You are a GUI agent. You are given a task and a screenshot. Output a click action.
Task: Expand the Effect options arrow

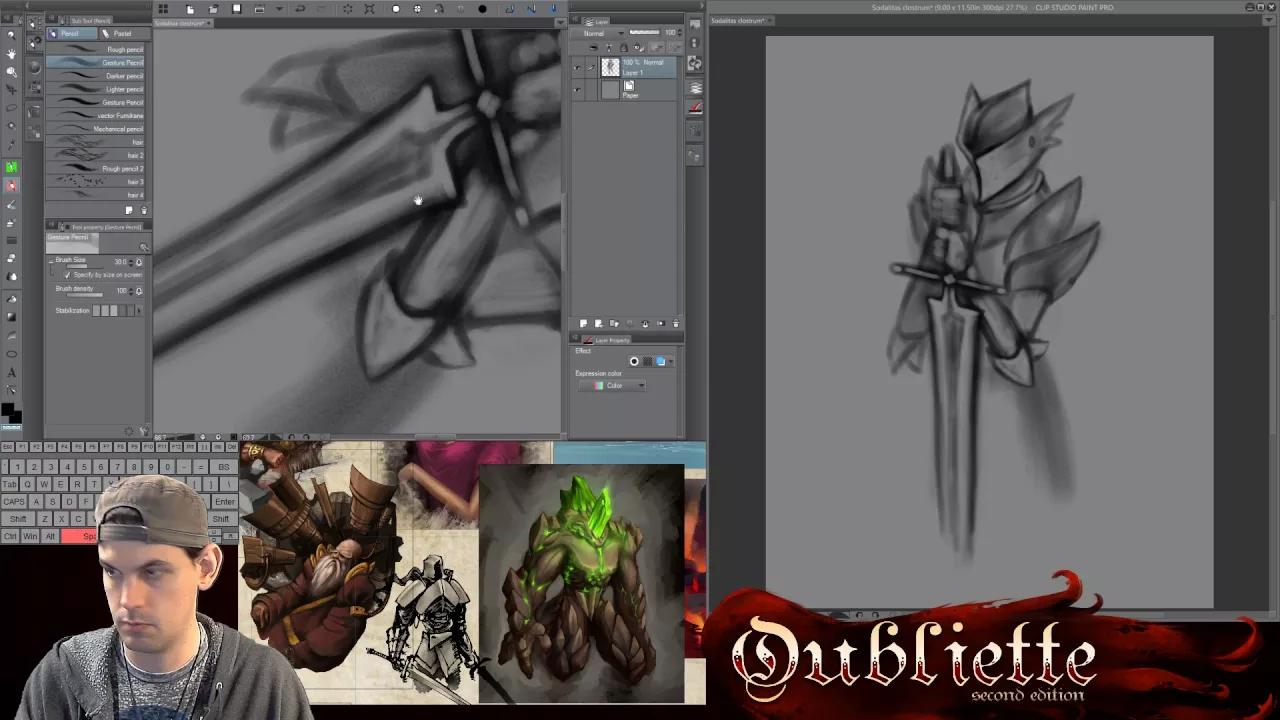(x=671, y=361)
